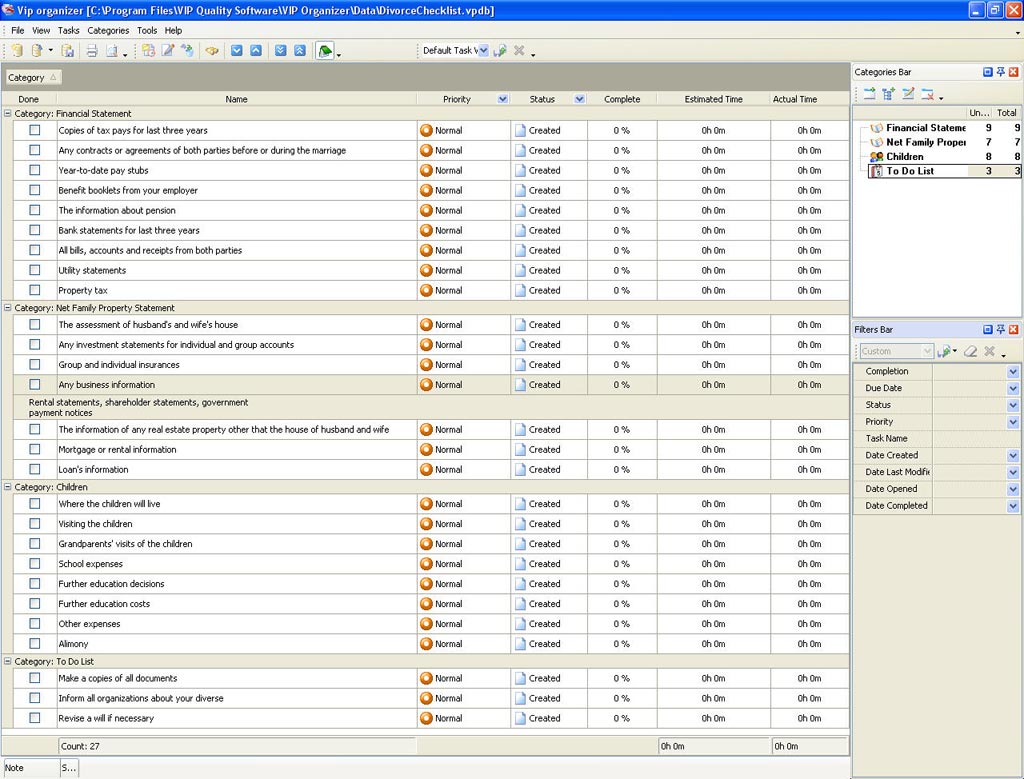Expand the Due Date filter dropdown
The image size is (1024, 779).
1013,388
